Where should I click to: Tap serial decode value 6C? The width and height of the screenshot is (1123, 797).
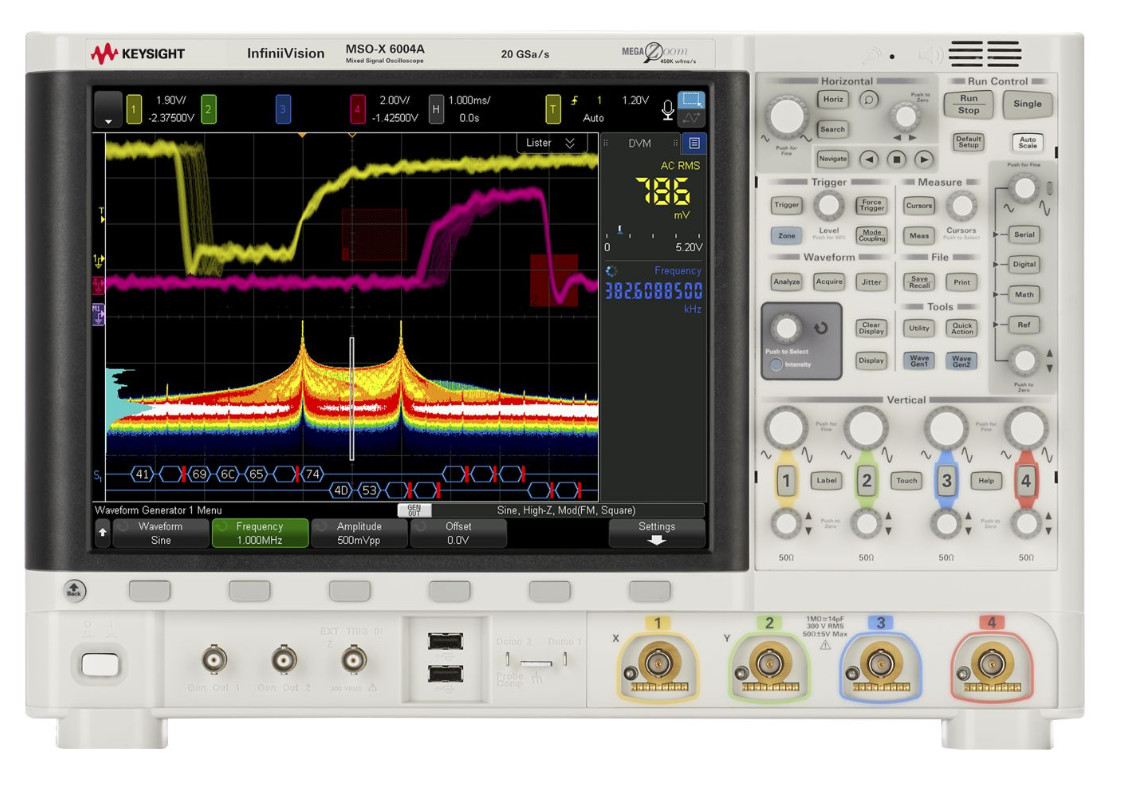click(x=228, y=474)
